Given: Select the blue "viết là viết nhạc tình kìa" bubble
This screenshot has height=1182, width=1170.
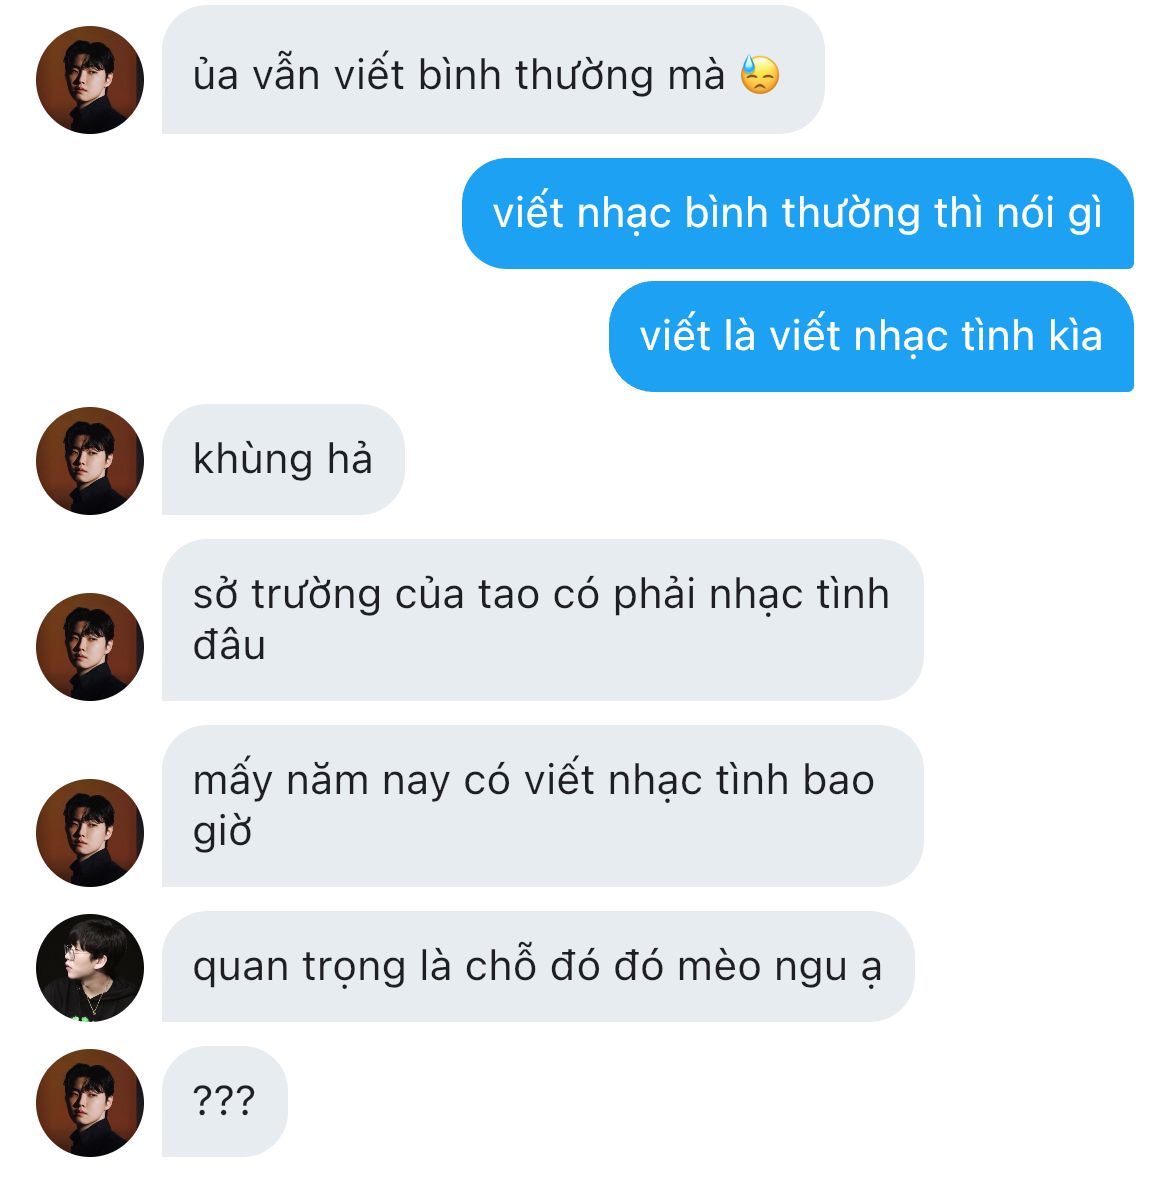Looking at the screenshot, I should click(x=871, y=336).
